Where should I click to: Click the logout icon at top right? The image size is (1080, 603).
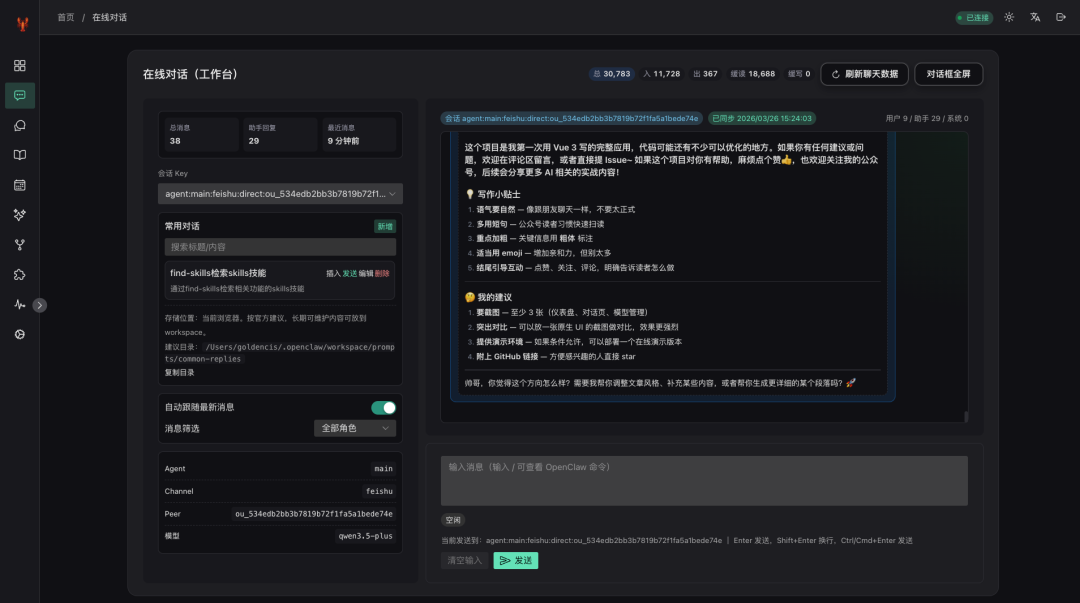coord(1062,17)
